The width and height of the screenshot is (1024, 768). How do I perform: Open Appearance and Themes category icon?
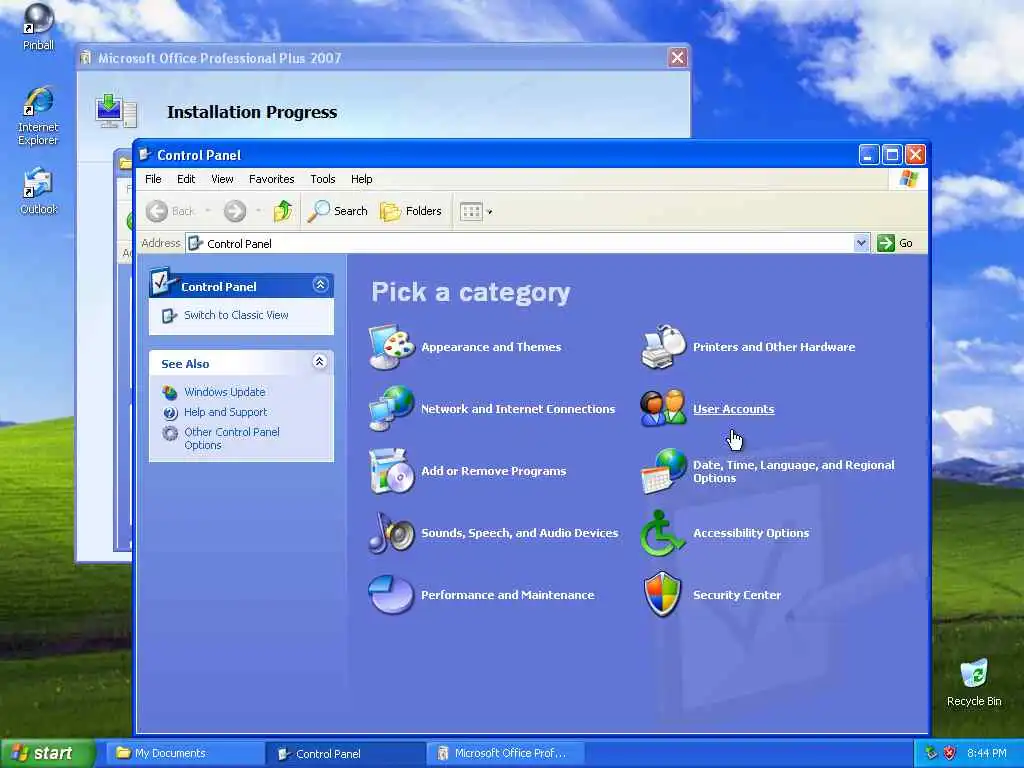[391, 347]
